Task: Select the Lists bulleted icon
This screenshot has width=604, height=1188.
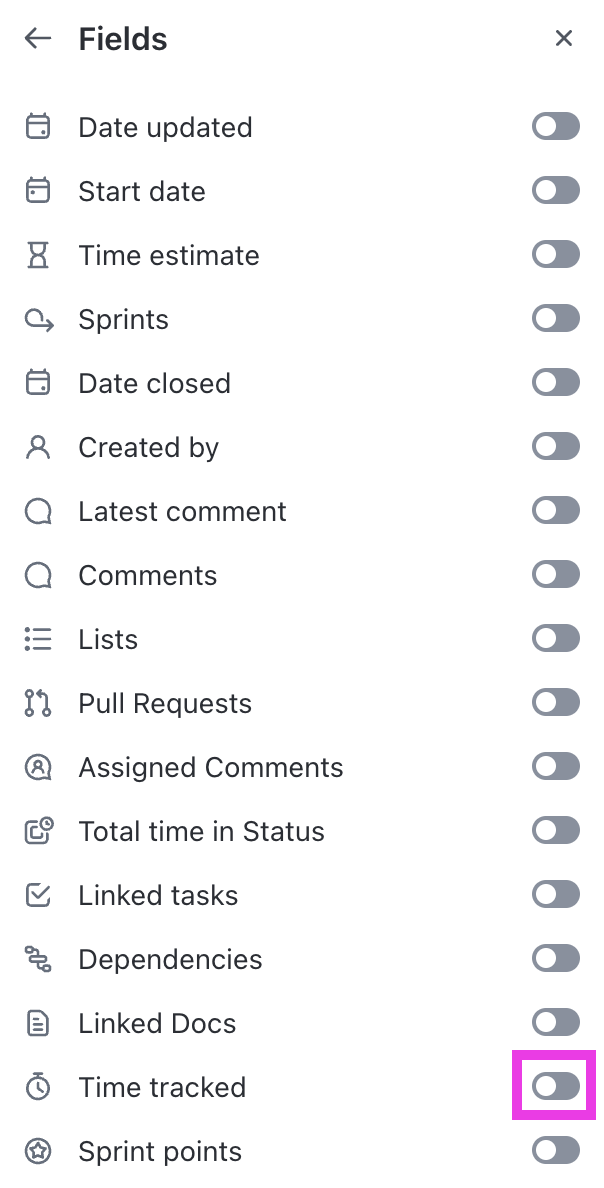Action: coord(38,639)
